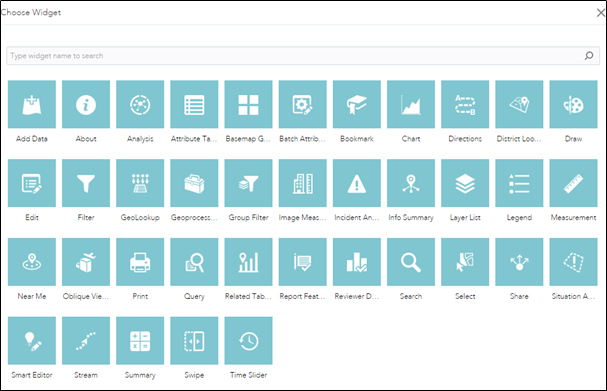
Task: Pick the Stream widget
Action: click(x=86, y=341)
